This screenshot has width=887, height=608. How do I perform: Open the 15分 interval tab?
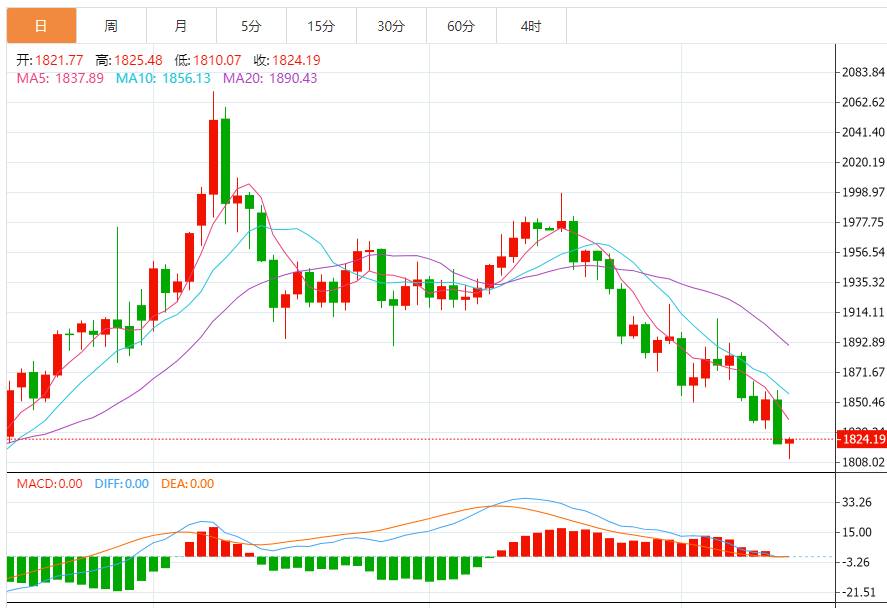click(321, 26)
